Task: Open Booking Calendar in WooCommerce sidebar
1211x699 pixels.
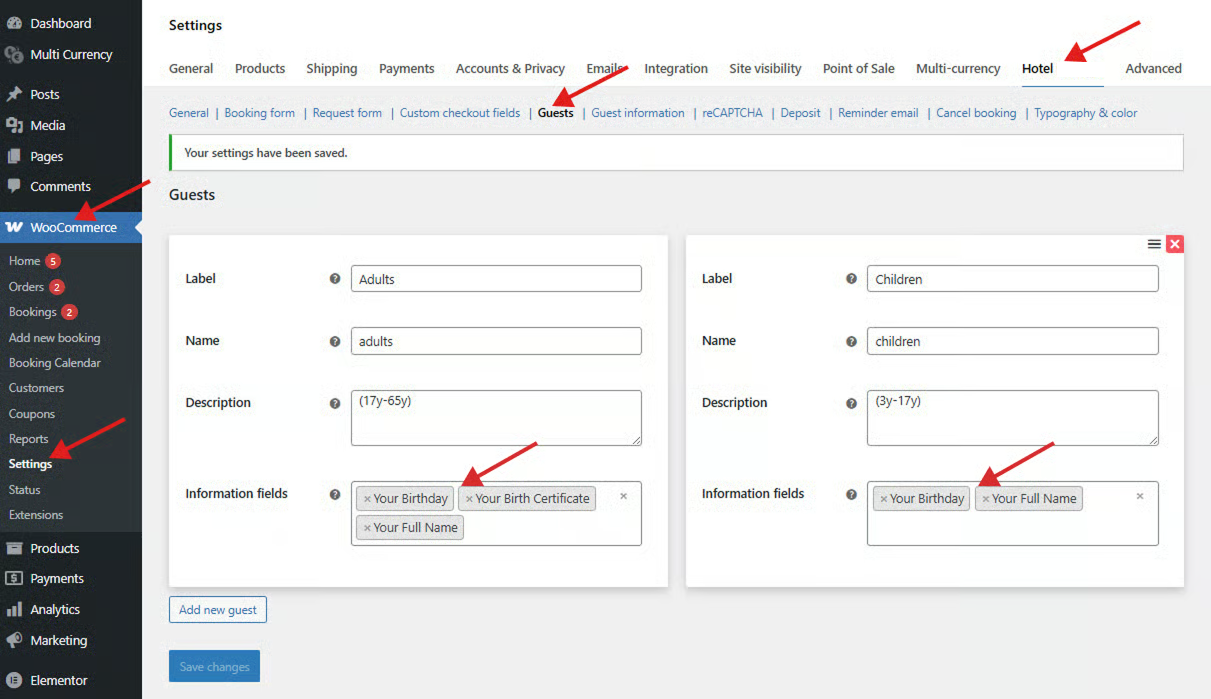Action: (55, 363)
